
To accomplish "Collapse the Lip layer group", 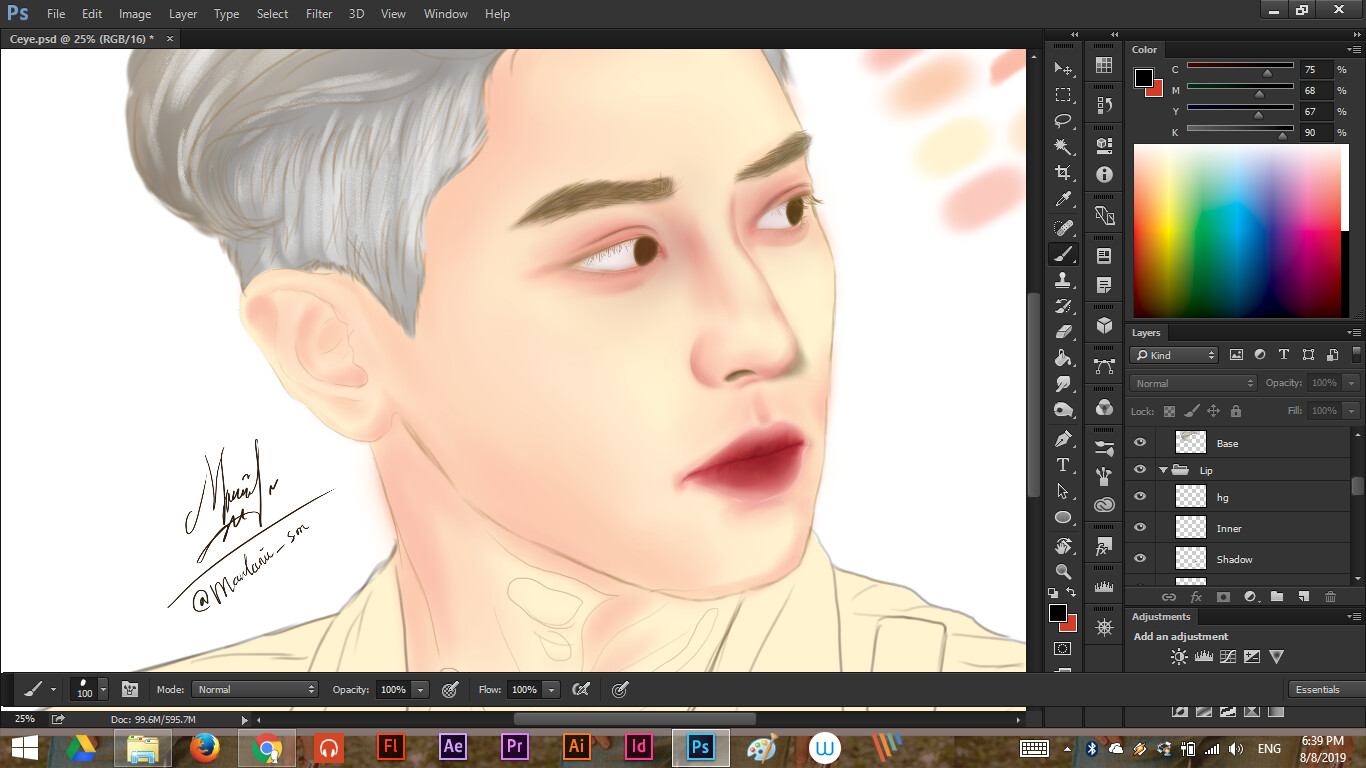I will point(1163,470).
